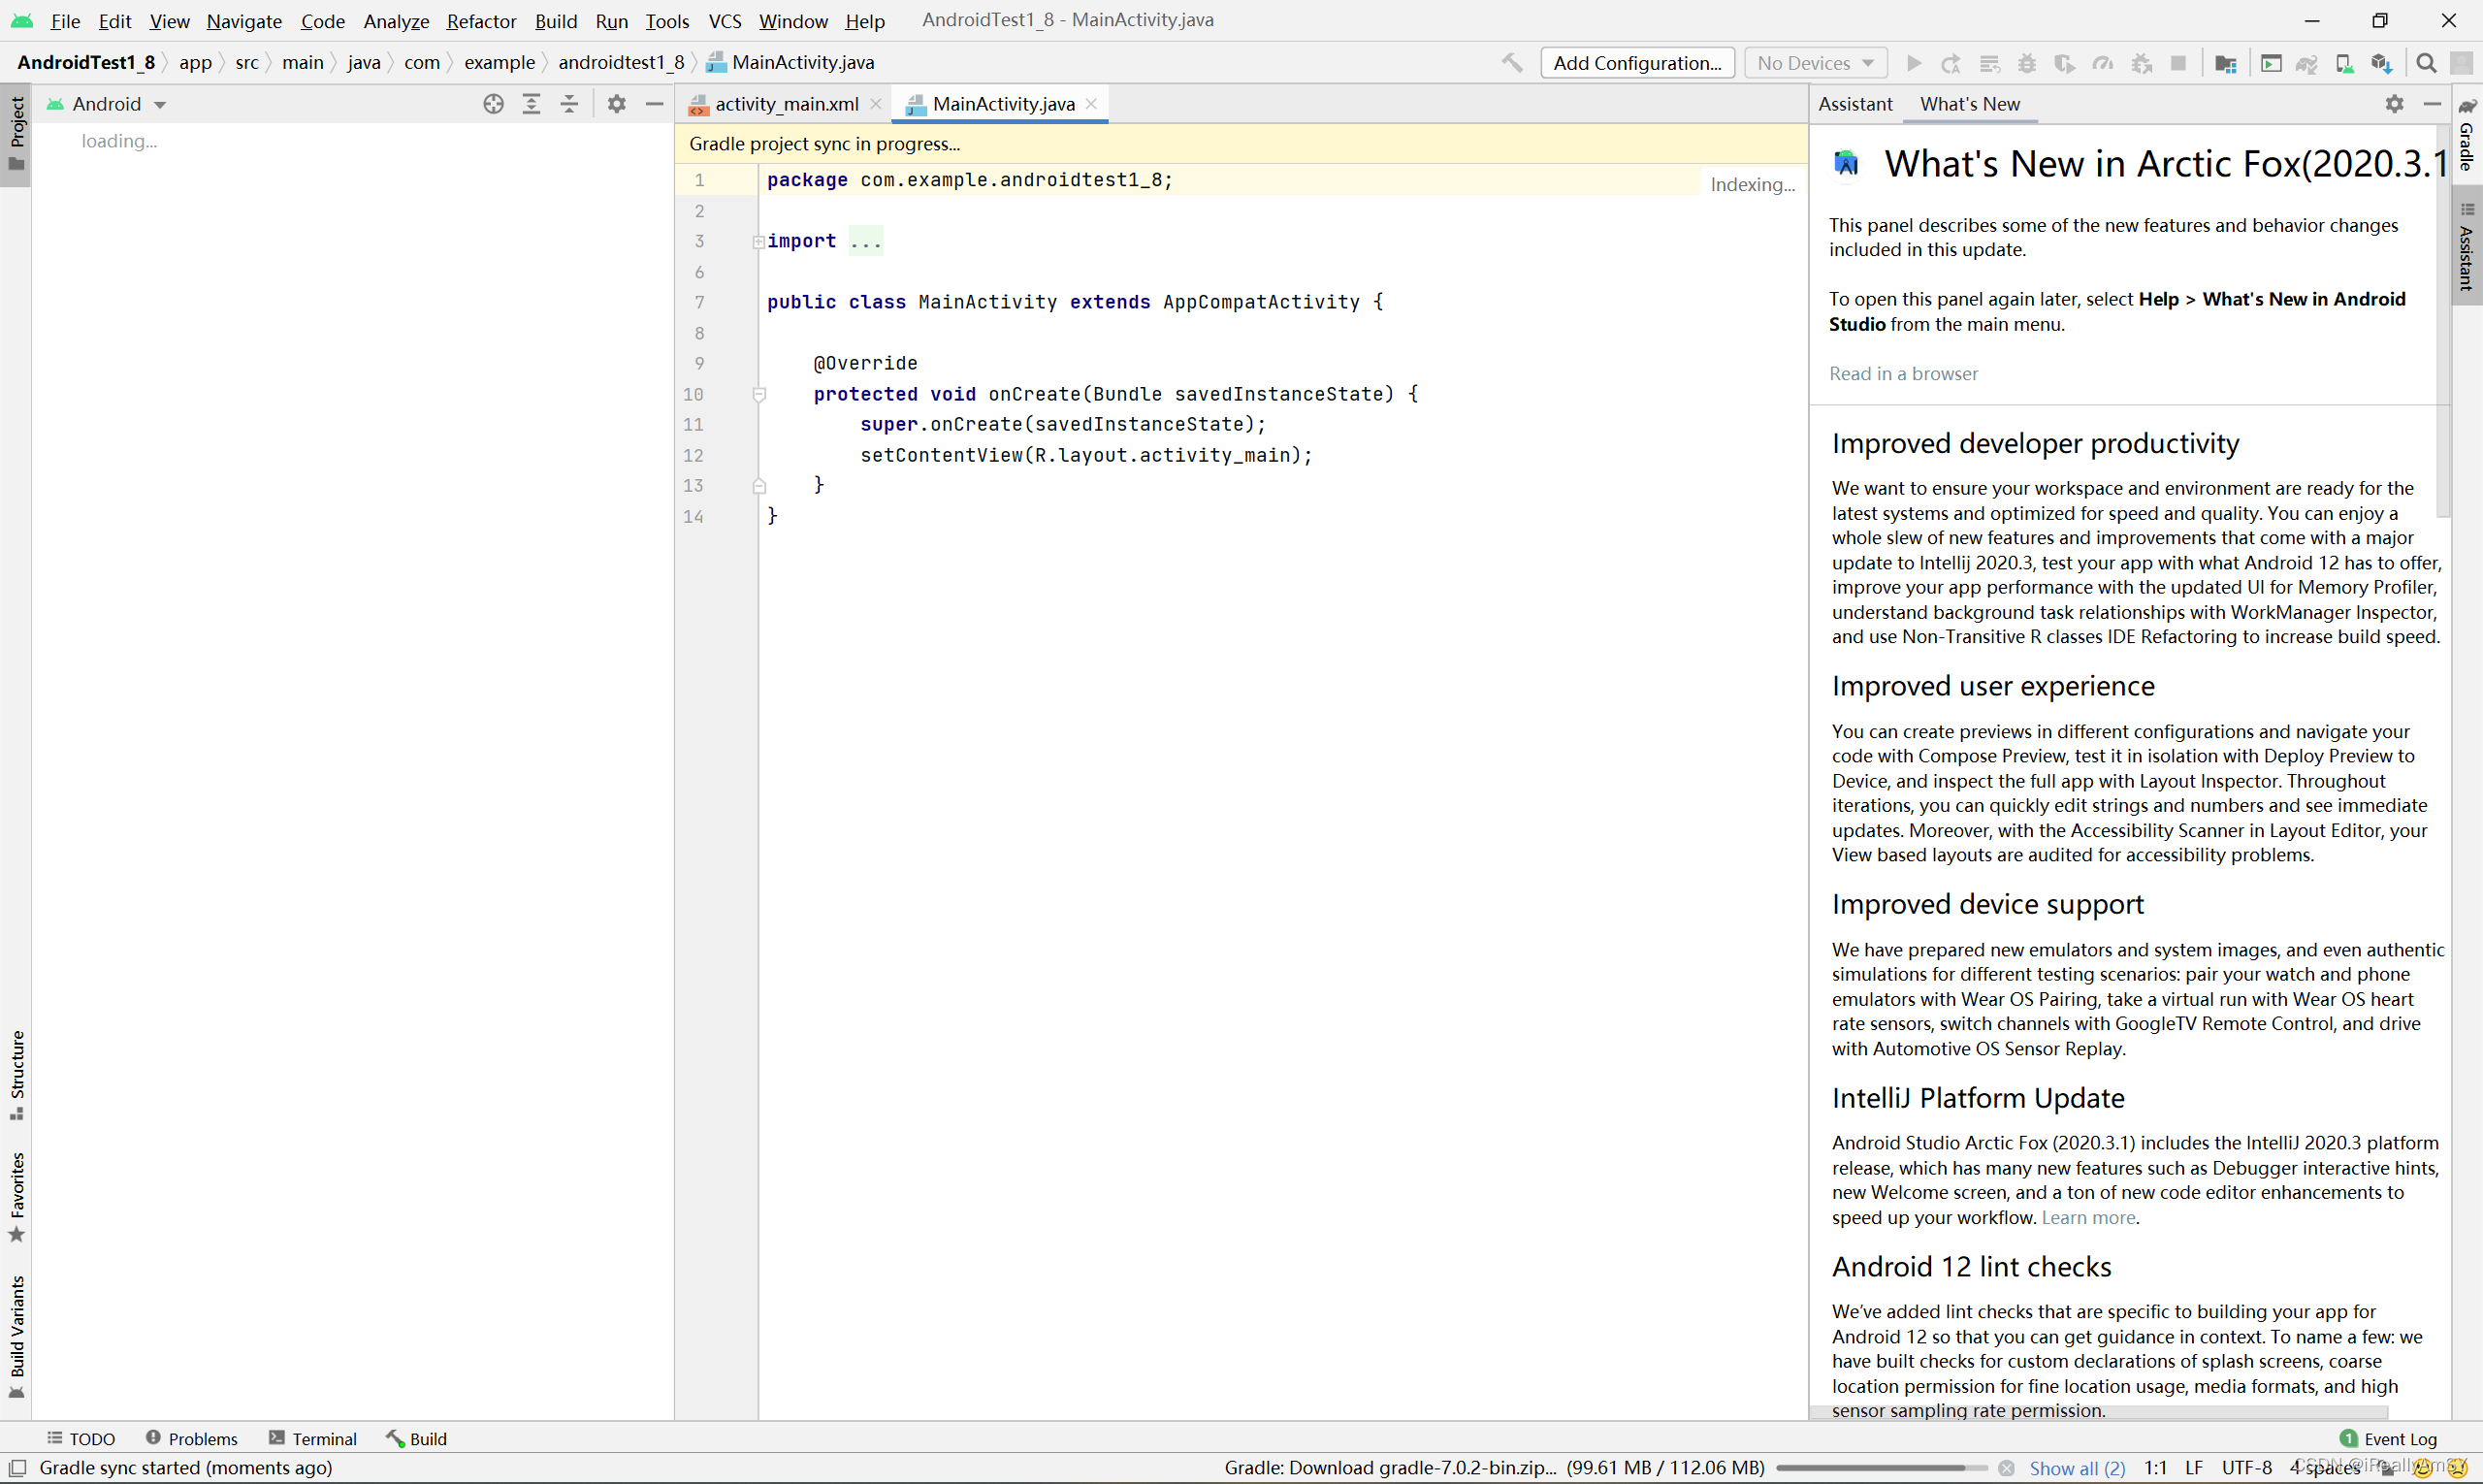Open the Tools menu
Screen dimensions: 2483x1484
(667, 21)
